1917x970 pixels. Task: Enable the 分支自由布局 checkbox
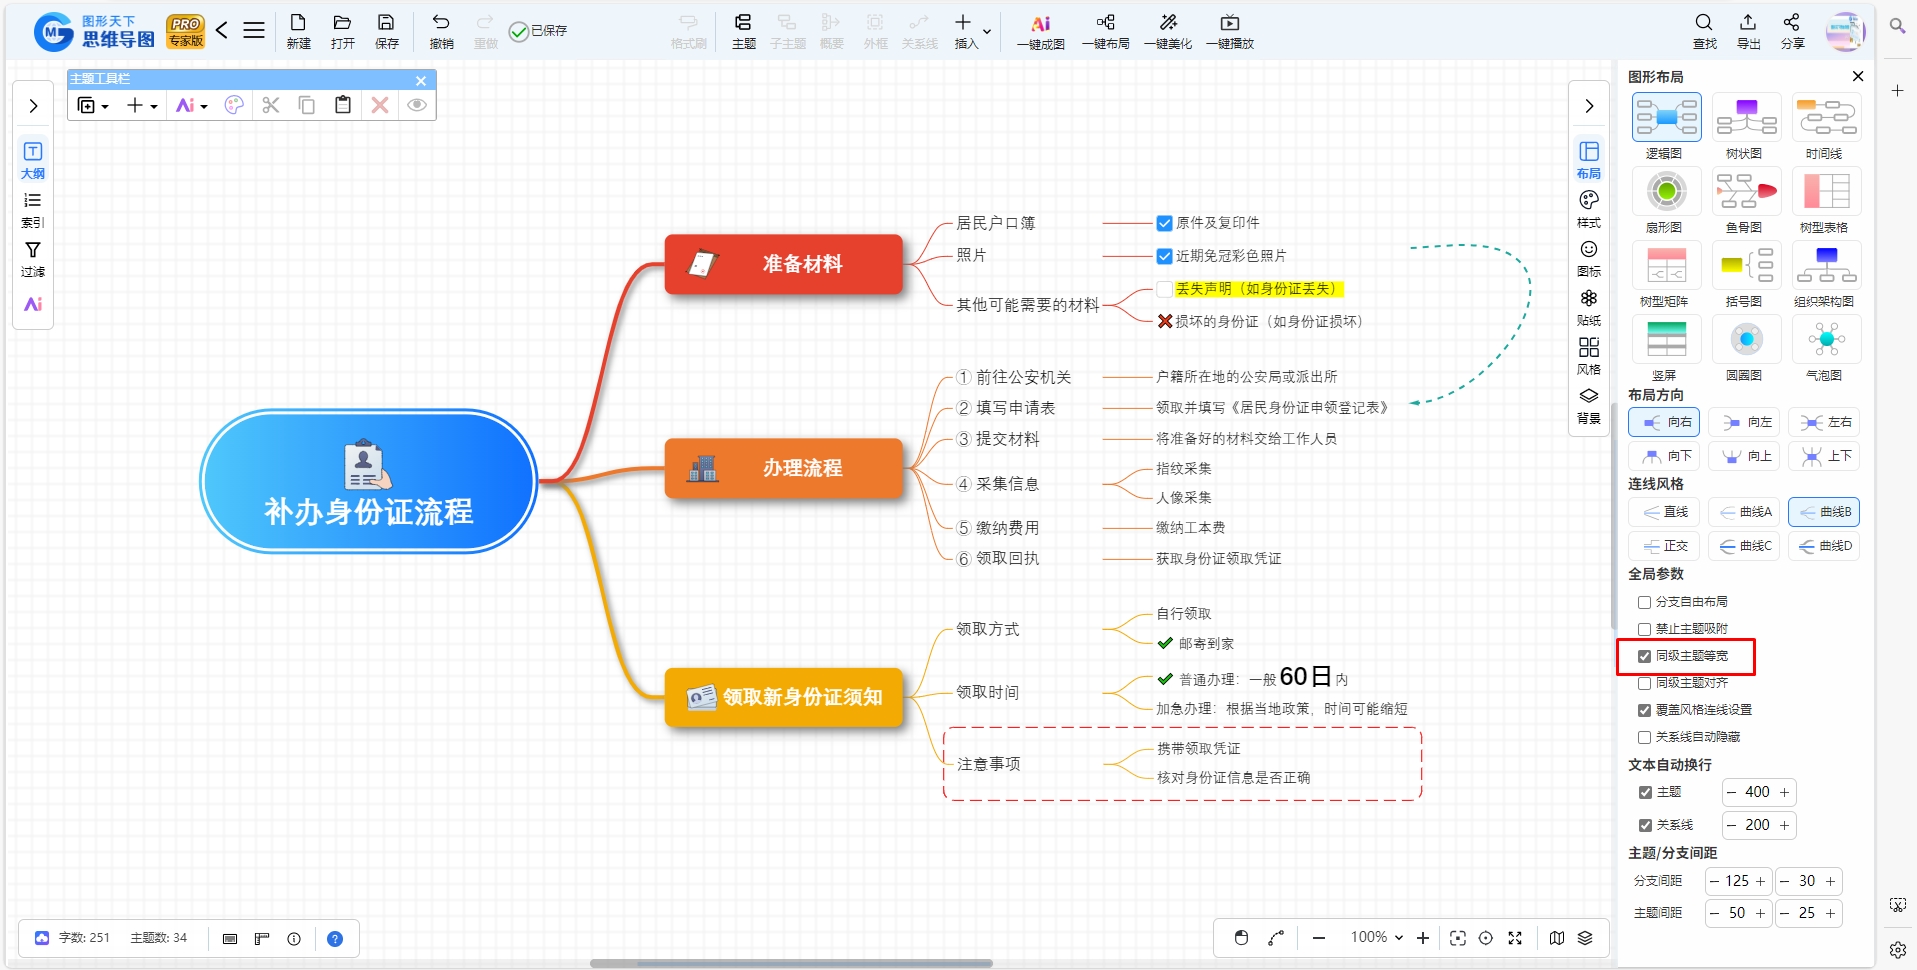click(1644, 602)
